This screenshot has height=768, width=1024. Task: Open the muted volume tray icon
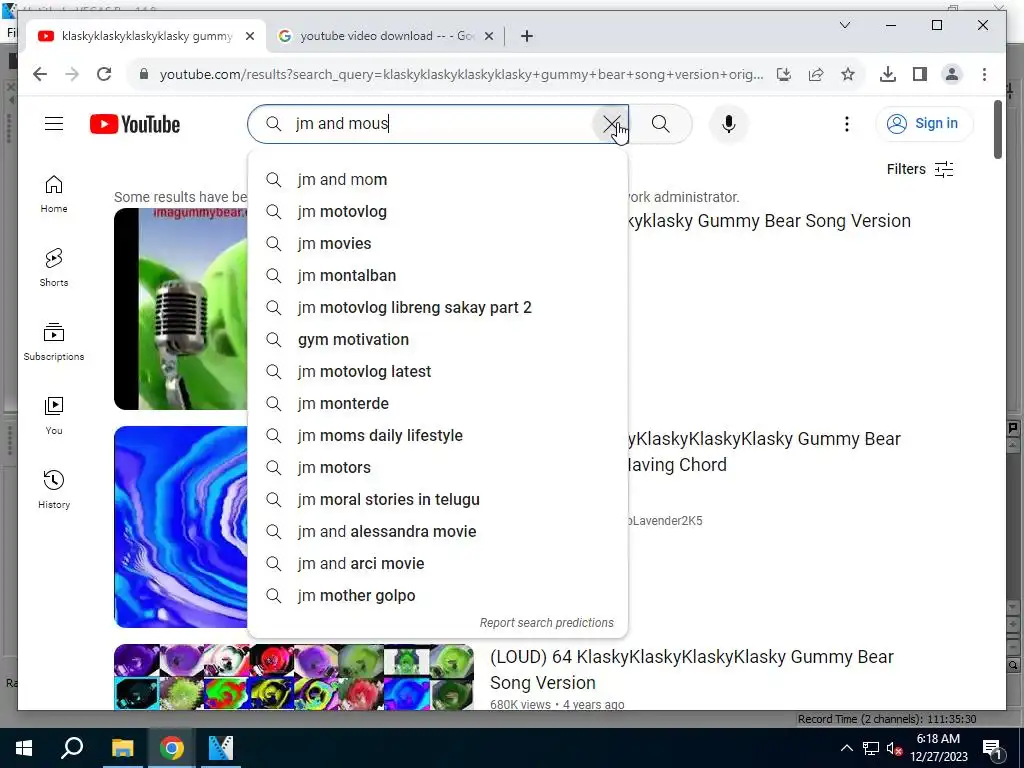(893, 748)
